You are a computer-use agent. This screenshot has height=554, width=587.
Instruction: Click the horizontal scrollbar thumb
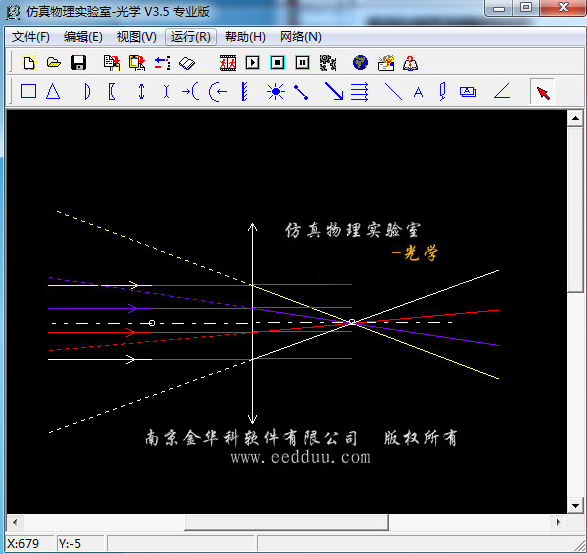(x=286, y=522)
